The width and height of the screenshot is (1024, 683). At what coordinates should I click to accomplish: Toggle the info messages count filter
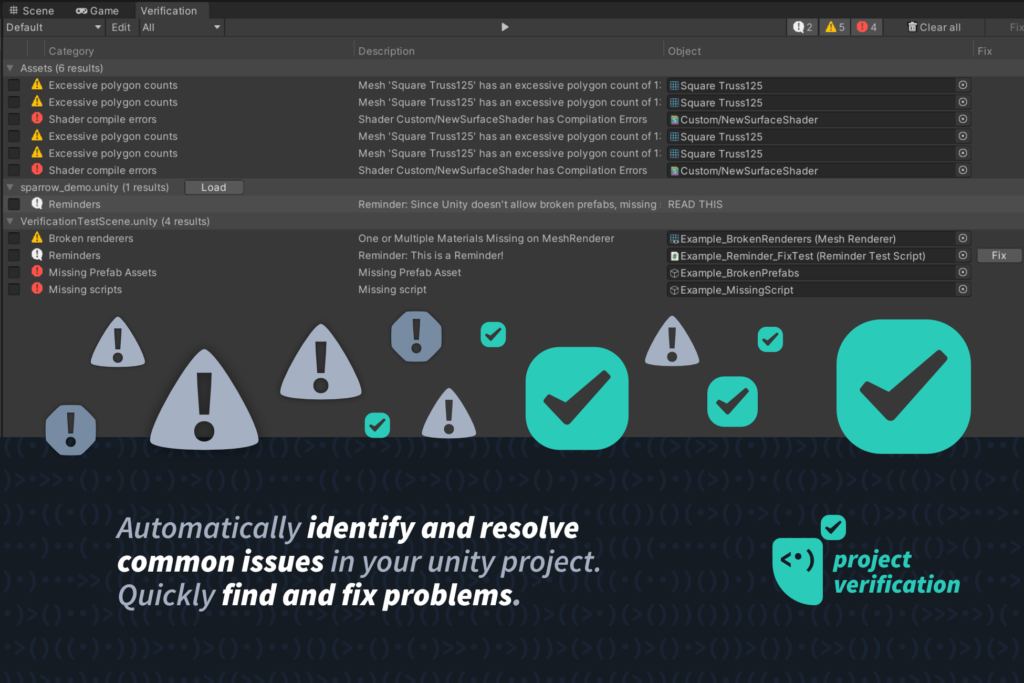click(x=803, y=27)
